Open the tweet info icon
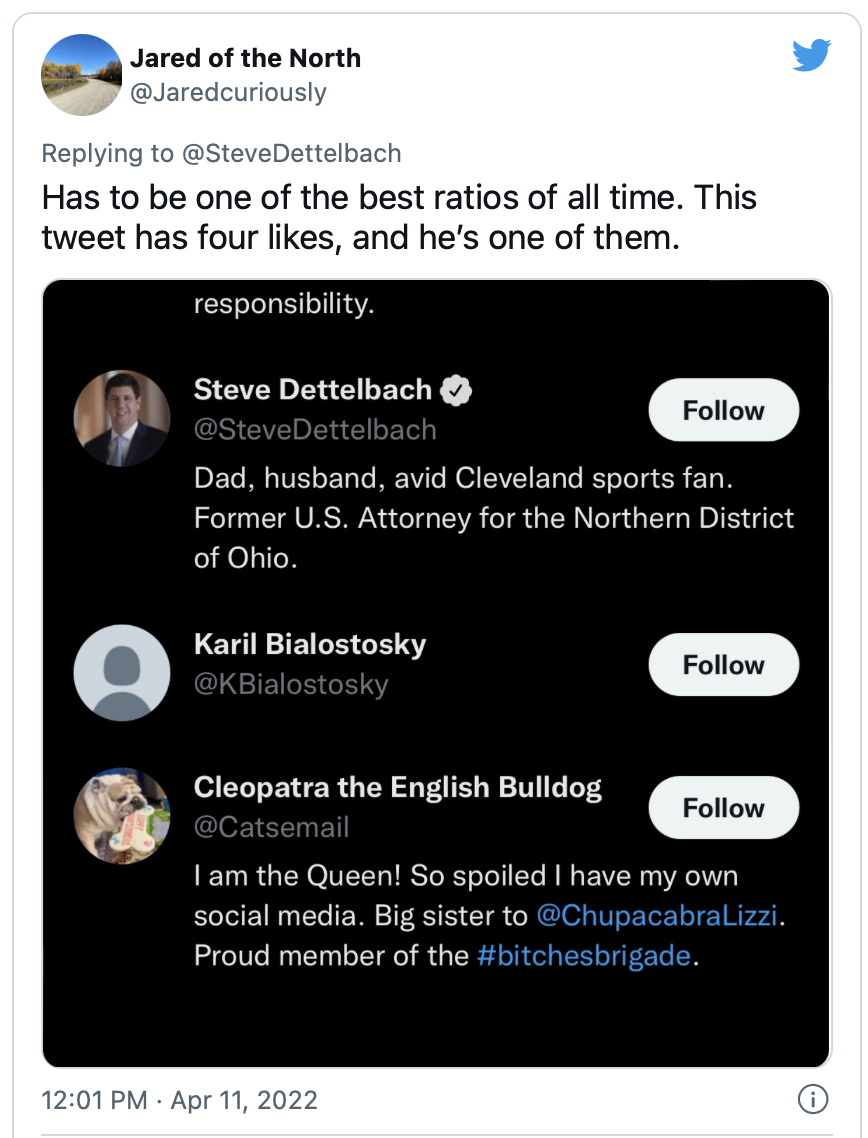 [x=812, y=1101]
